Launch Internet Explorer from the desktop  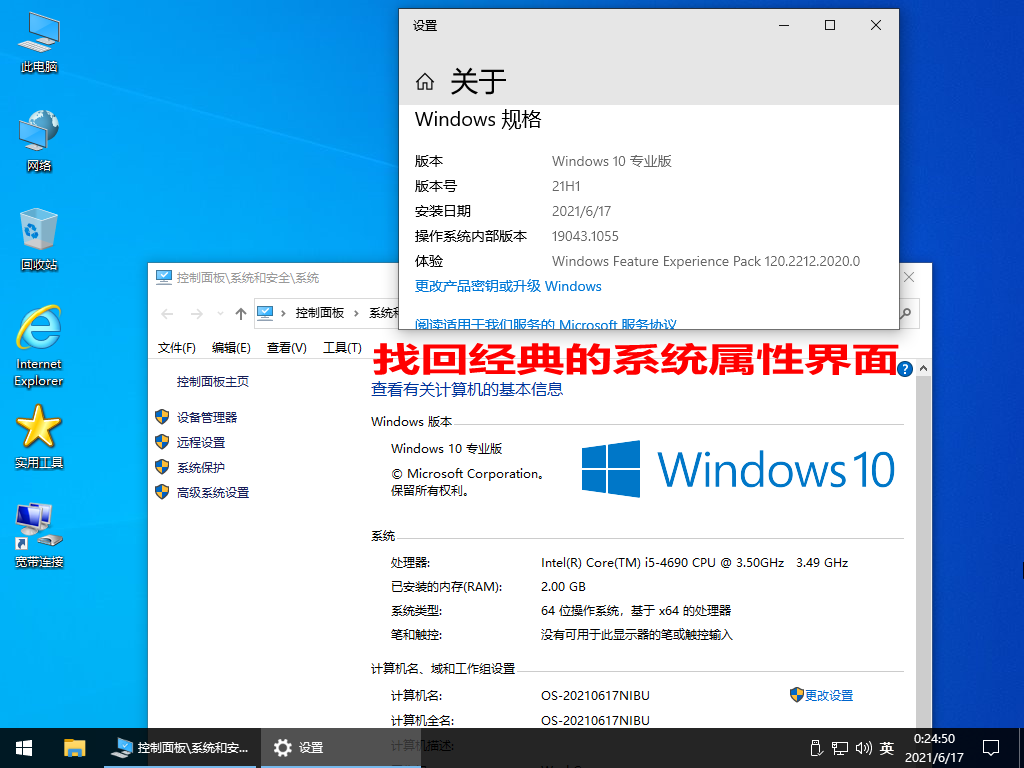pos(37,330)
